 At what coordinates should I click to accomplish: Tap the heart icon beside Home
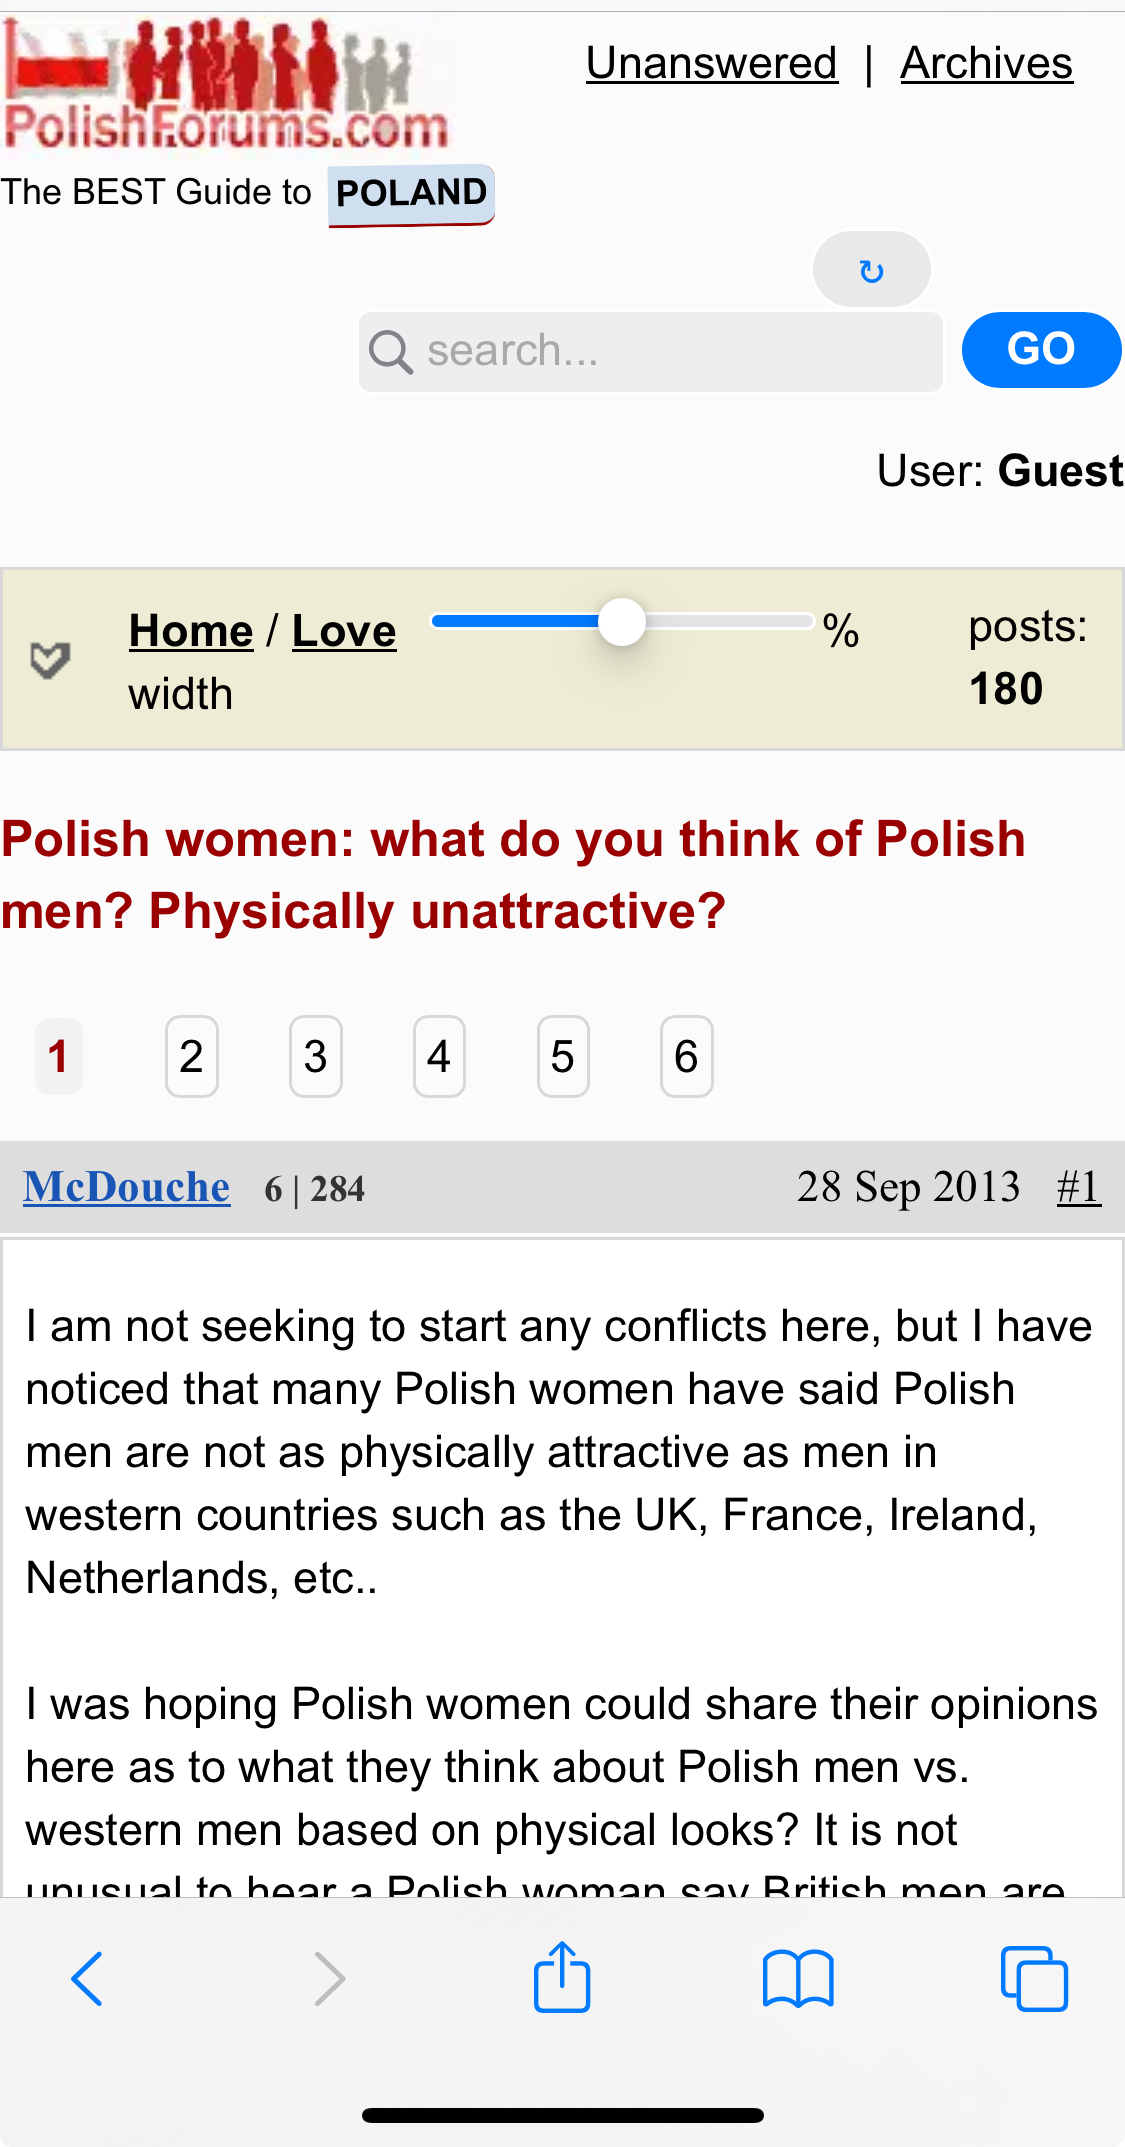(x=50, y=660)
